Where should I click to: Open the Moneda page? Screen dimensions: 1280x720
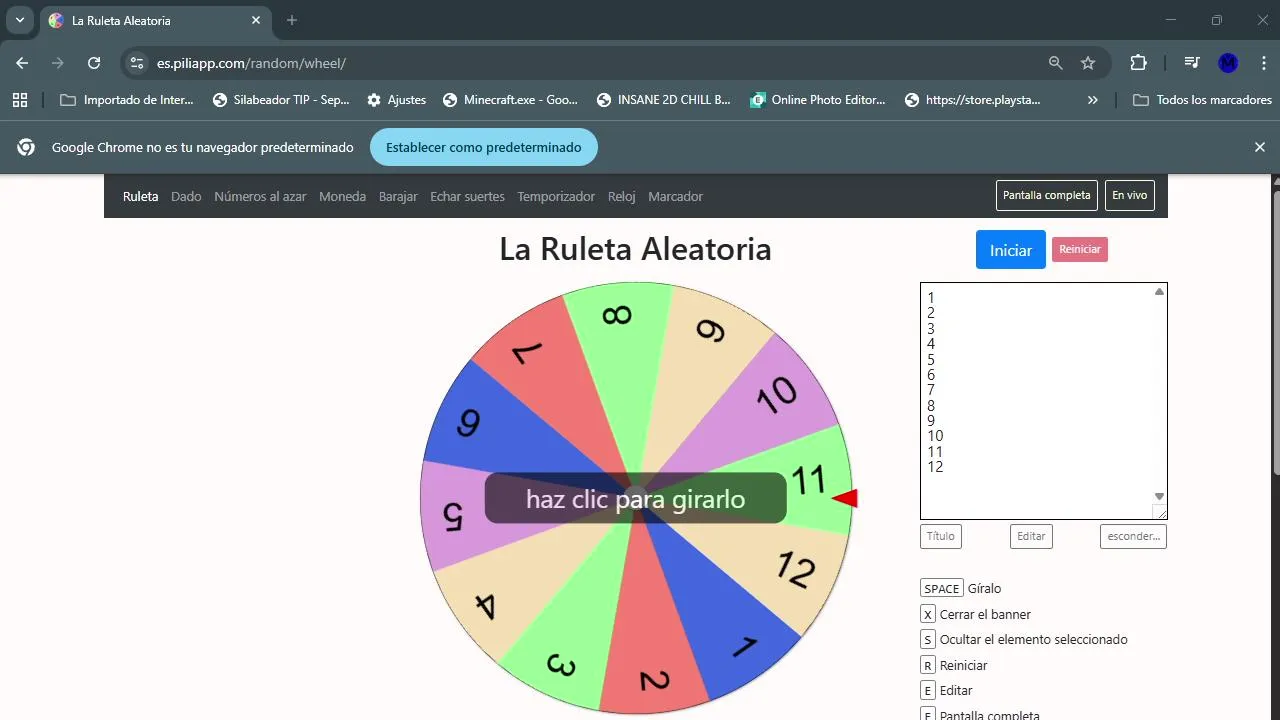point(342,196)
